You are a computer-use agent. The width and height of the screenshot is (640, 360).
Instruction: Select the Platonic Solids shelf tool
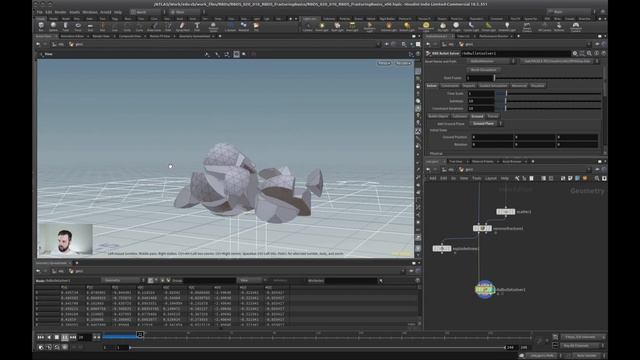tap(213, 27)
